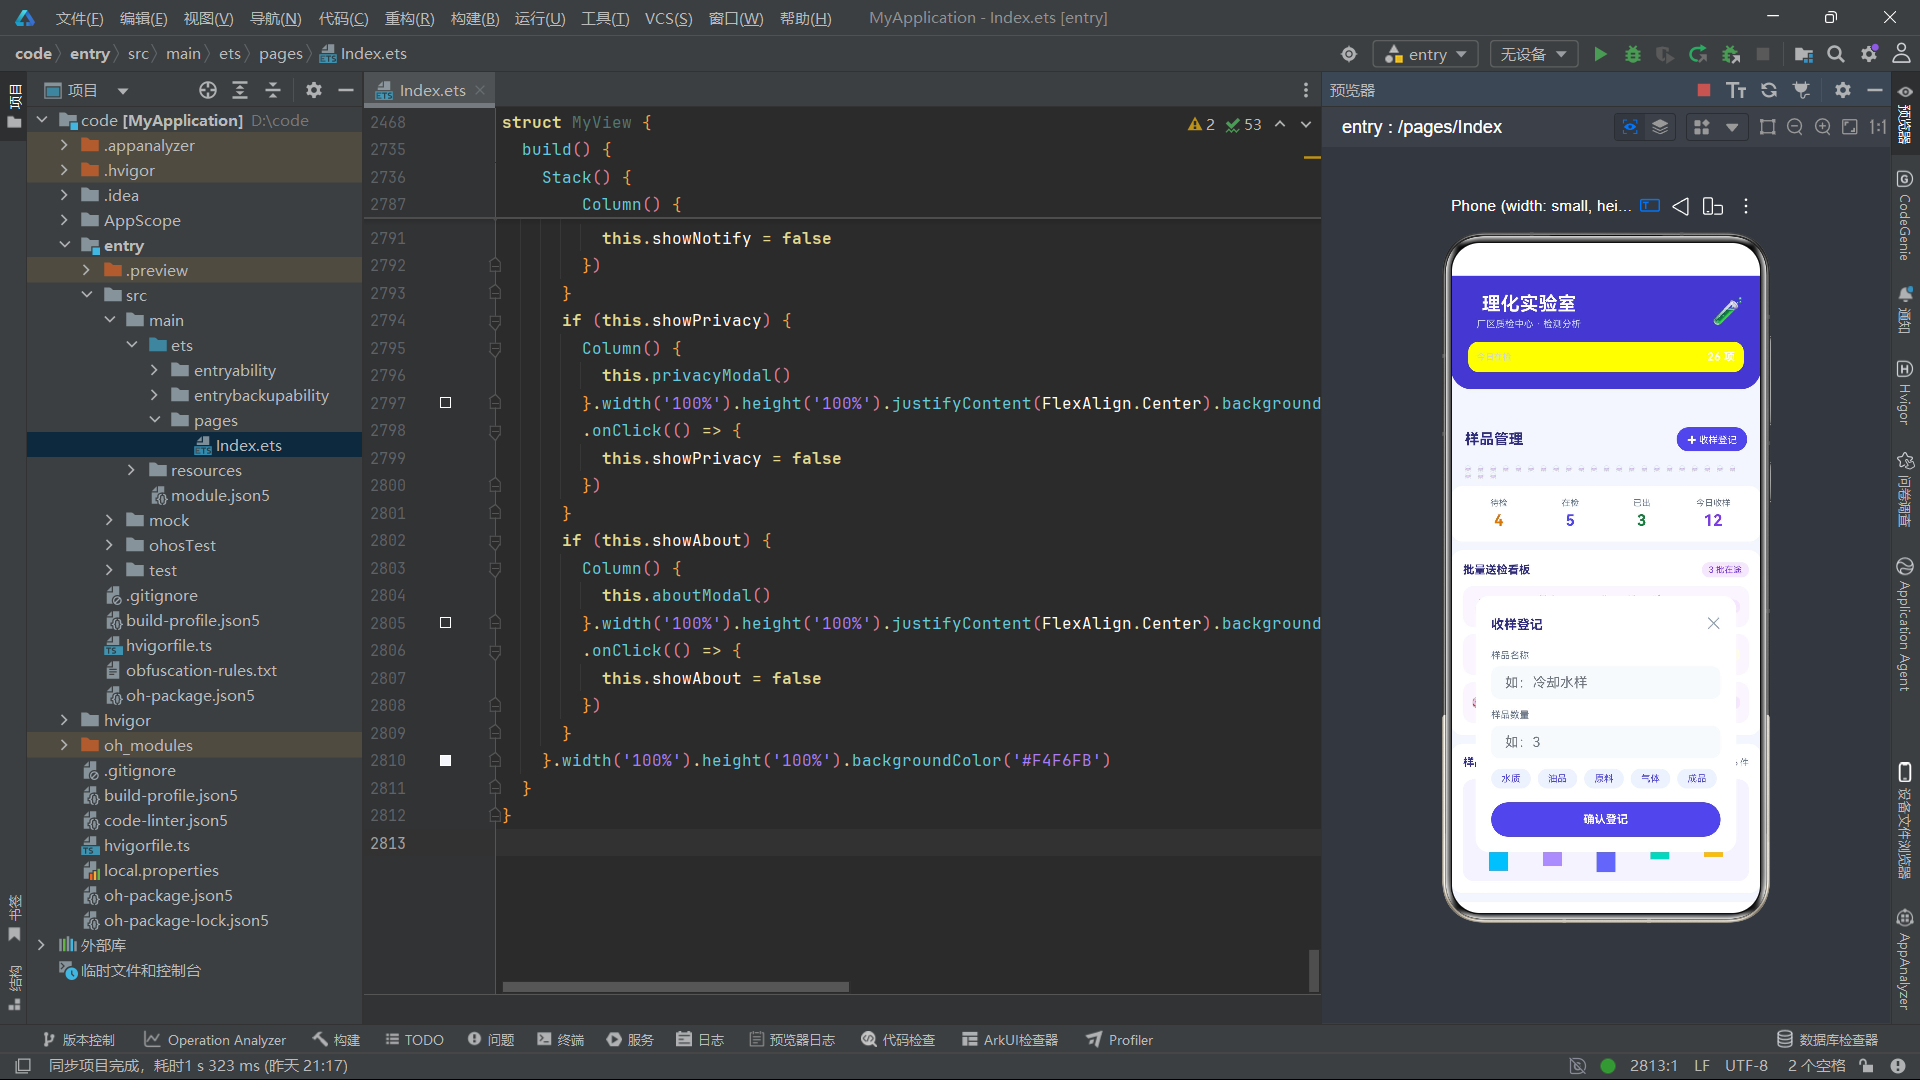
Task: Select the 气体 chip in preview
Action: point(1650,778)
